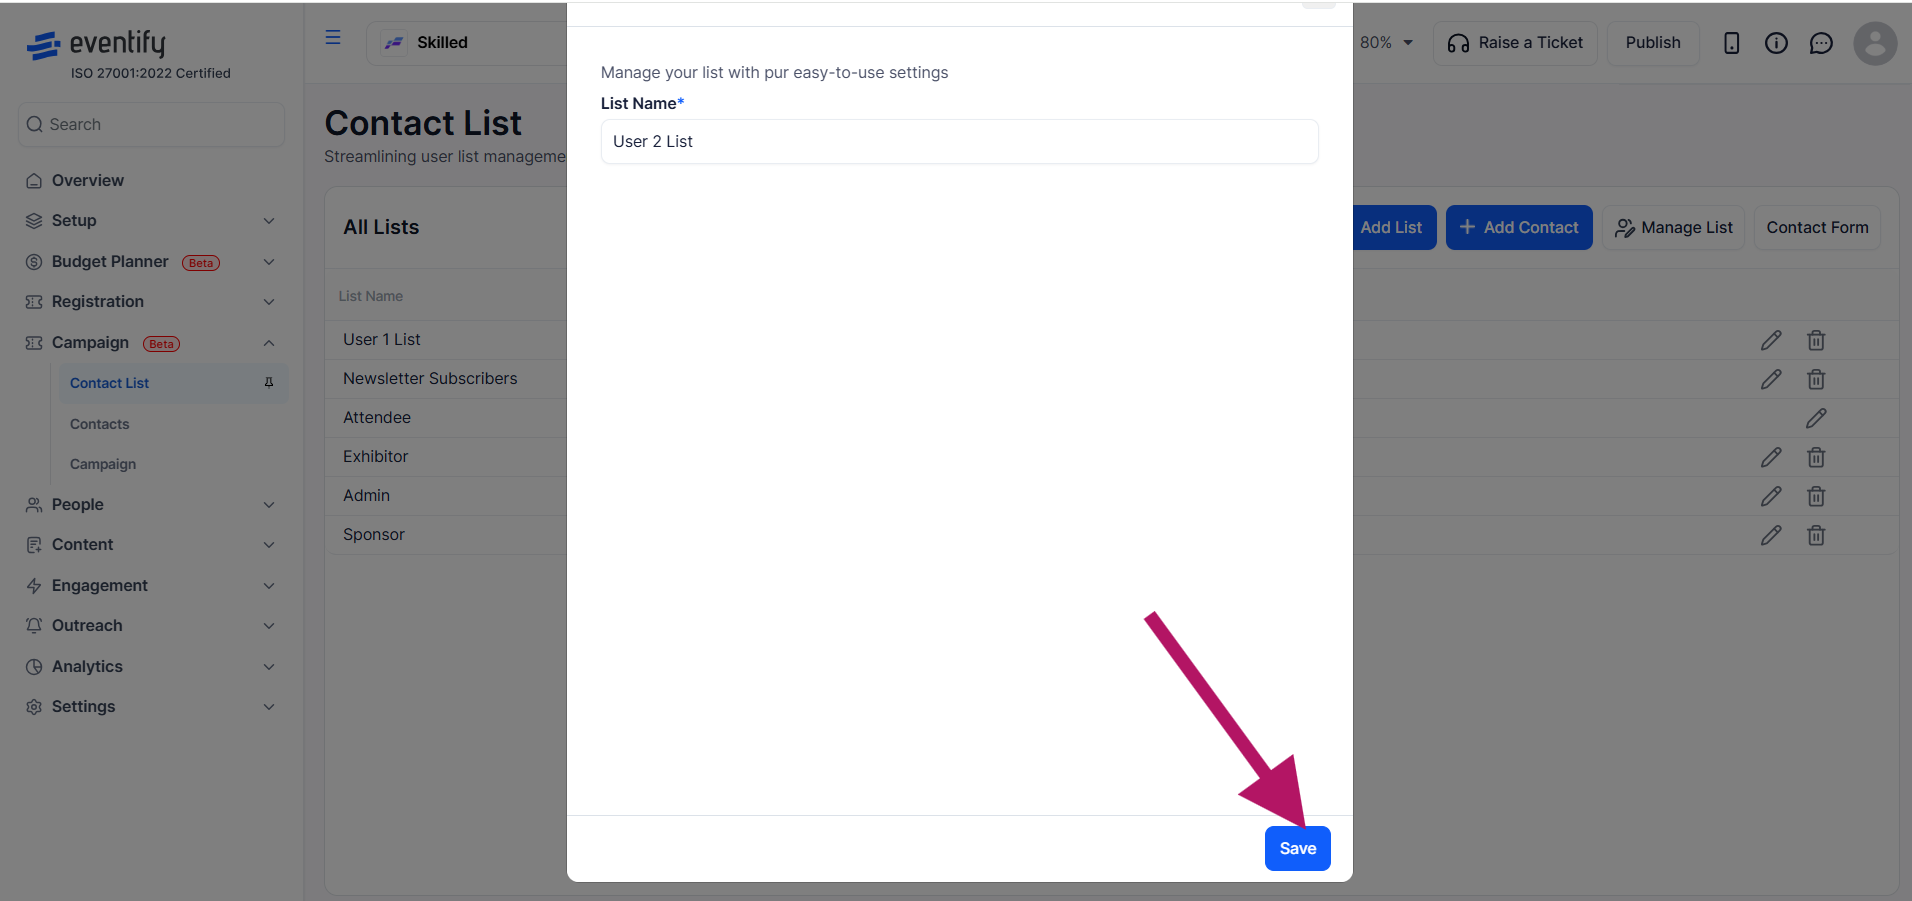
Task: Click the Setup layers icon
Action: 34,221
